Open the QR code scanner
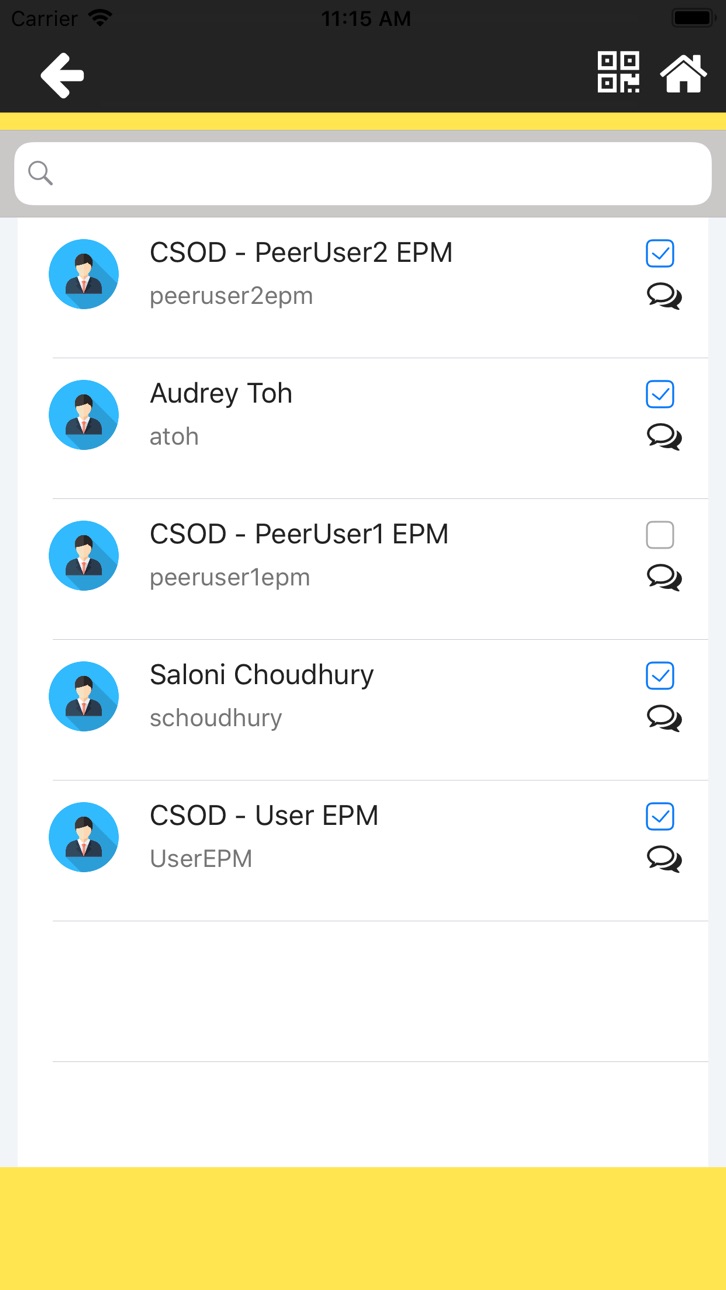Screen dimensions: 726x1290 click(618, 72)
